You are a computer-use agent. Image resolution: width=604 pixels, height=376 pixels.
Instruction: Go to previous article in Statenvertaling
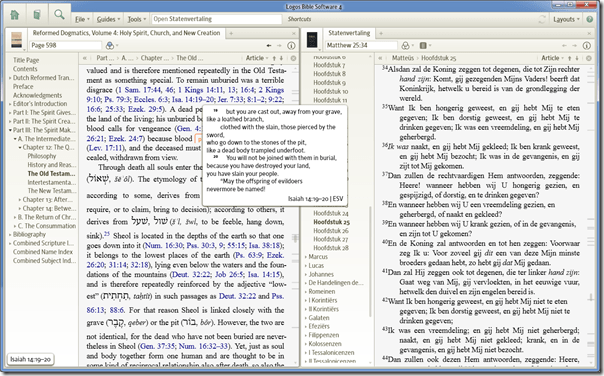click(x=570, y=58)
